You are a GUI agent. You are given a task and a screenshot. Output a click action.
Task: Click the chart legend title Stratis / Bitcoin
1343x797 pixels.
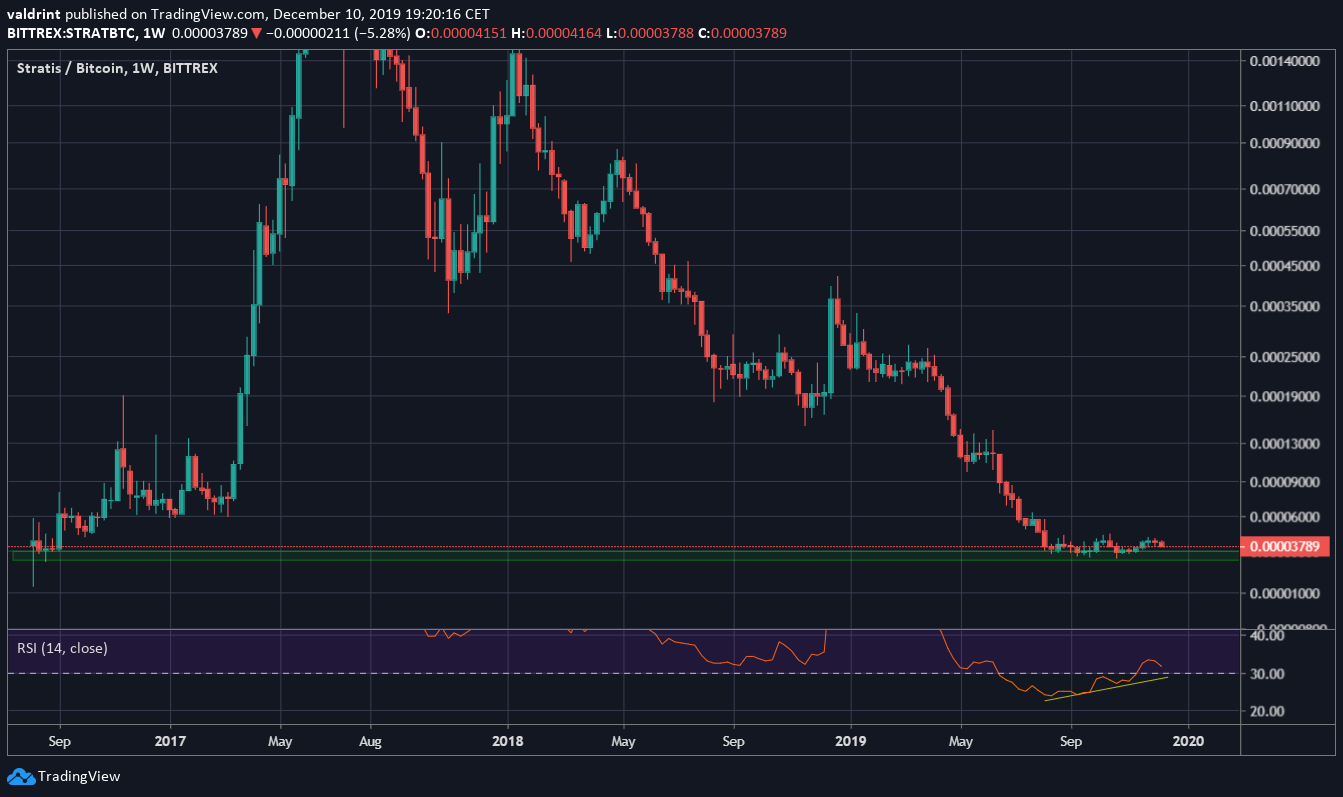pyautogui.click(x=72, y=69)
